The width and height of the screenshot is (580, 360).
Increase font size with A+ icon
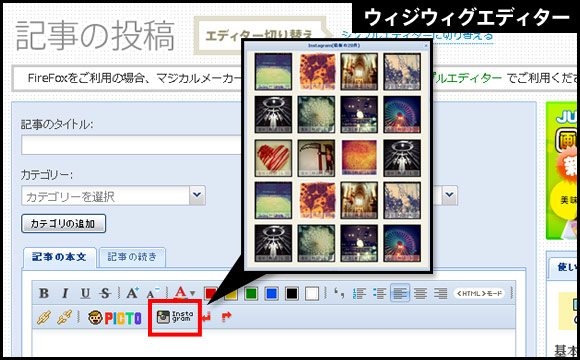click(132, 293)
